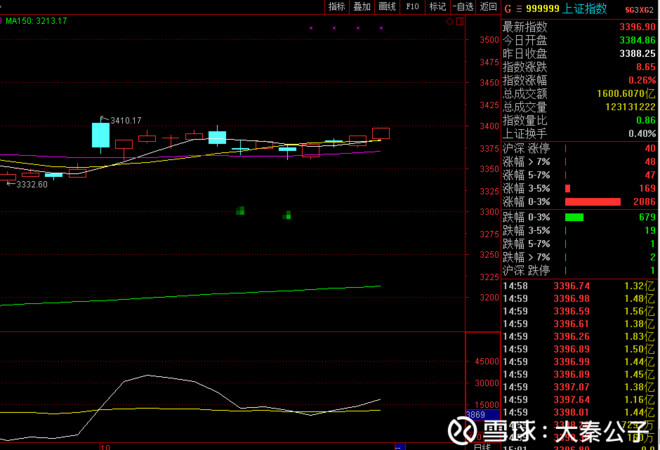Image resolution: width=660 pixels, height=450 pixels.
Task: Click the SG3XG2 tag label
Action: coord(639,10)
